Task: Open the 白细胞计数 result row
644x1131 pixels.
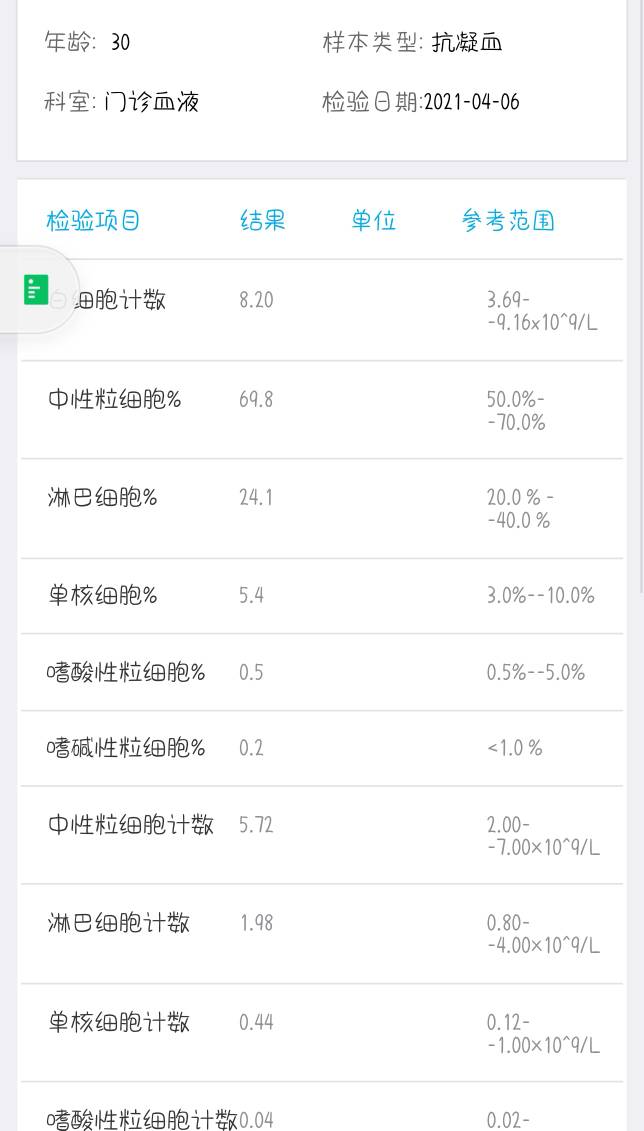Action: (x=322, y=310)
